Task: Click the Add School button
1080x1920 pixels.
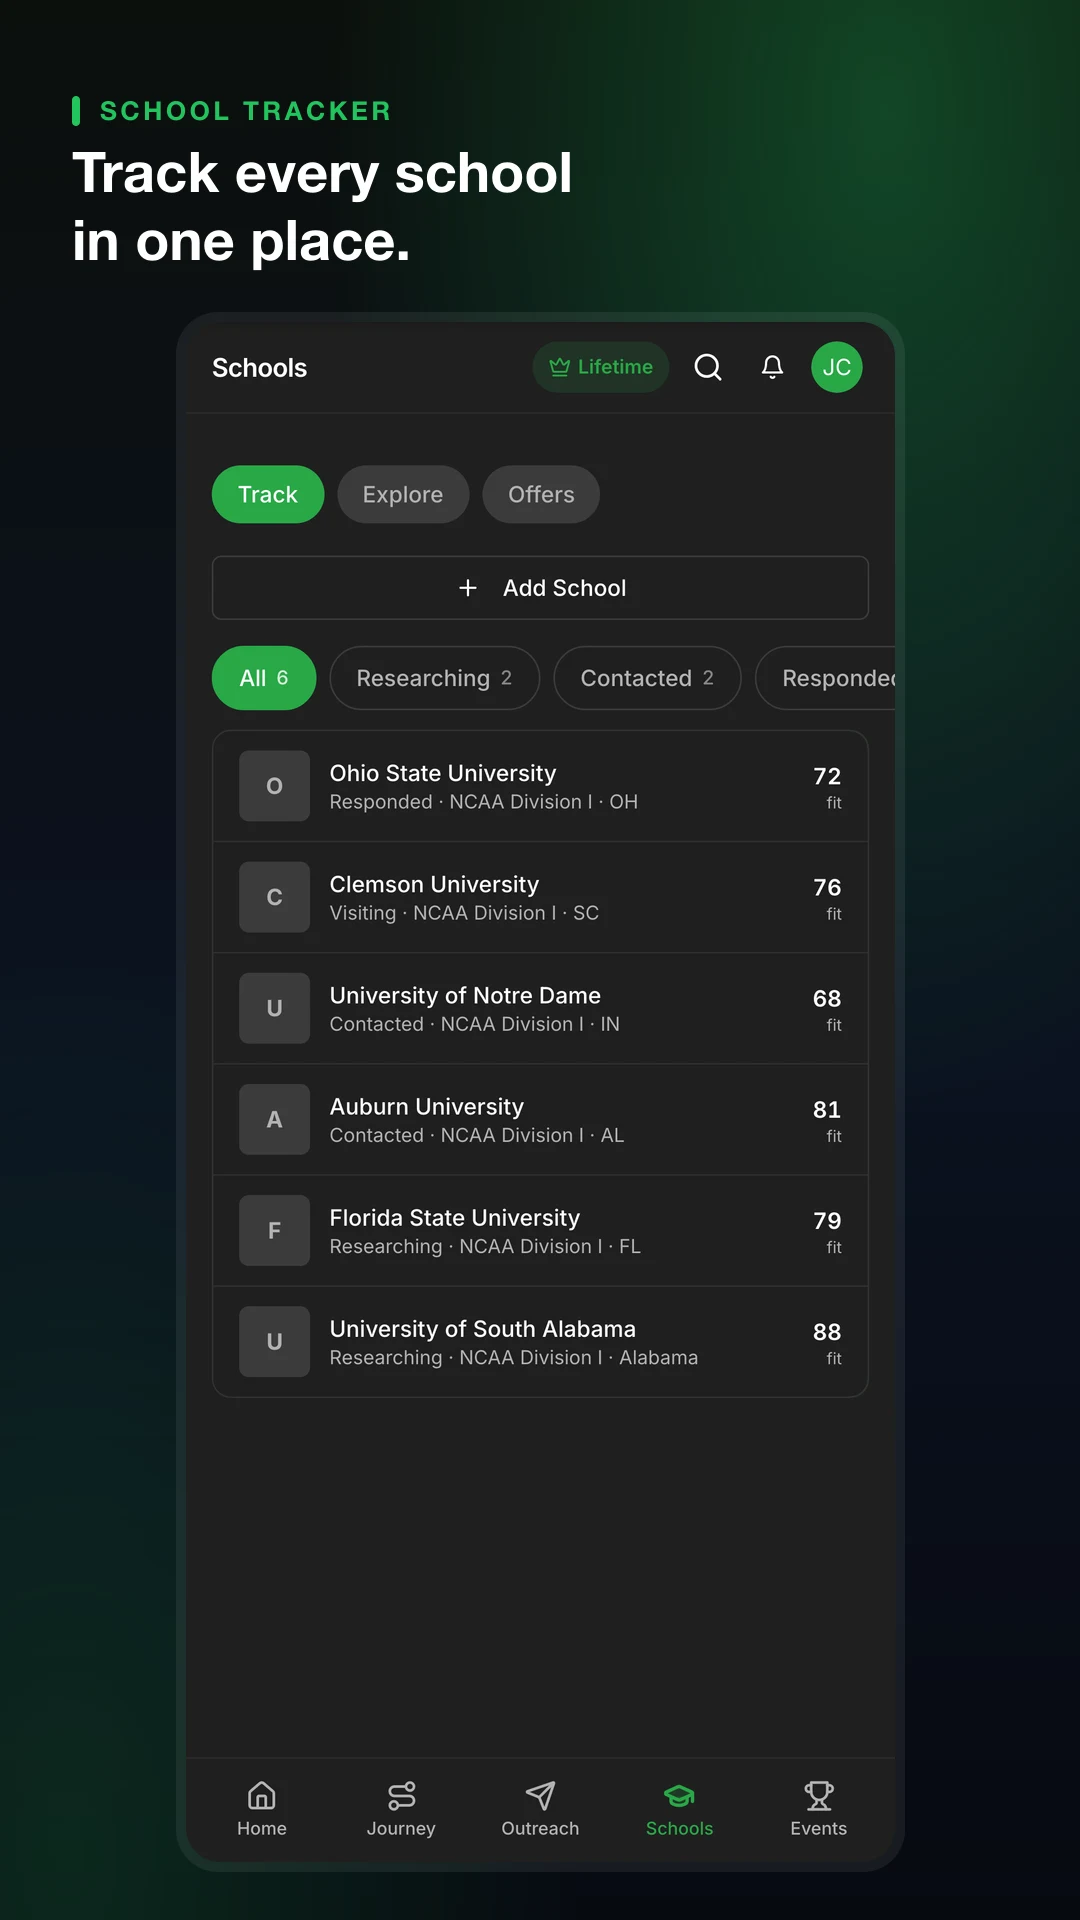Action: pyautogui.click(x=540, y=588)
